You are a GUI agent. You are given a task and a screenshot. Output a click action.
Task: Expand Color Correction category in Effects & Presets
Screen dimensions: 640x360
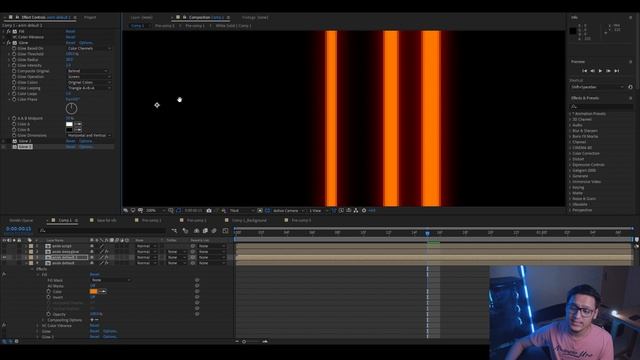click(571, 153)
